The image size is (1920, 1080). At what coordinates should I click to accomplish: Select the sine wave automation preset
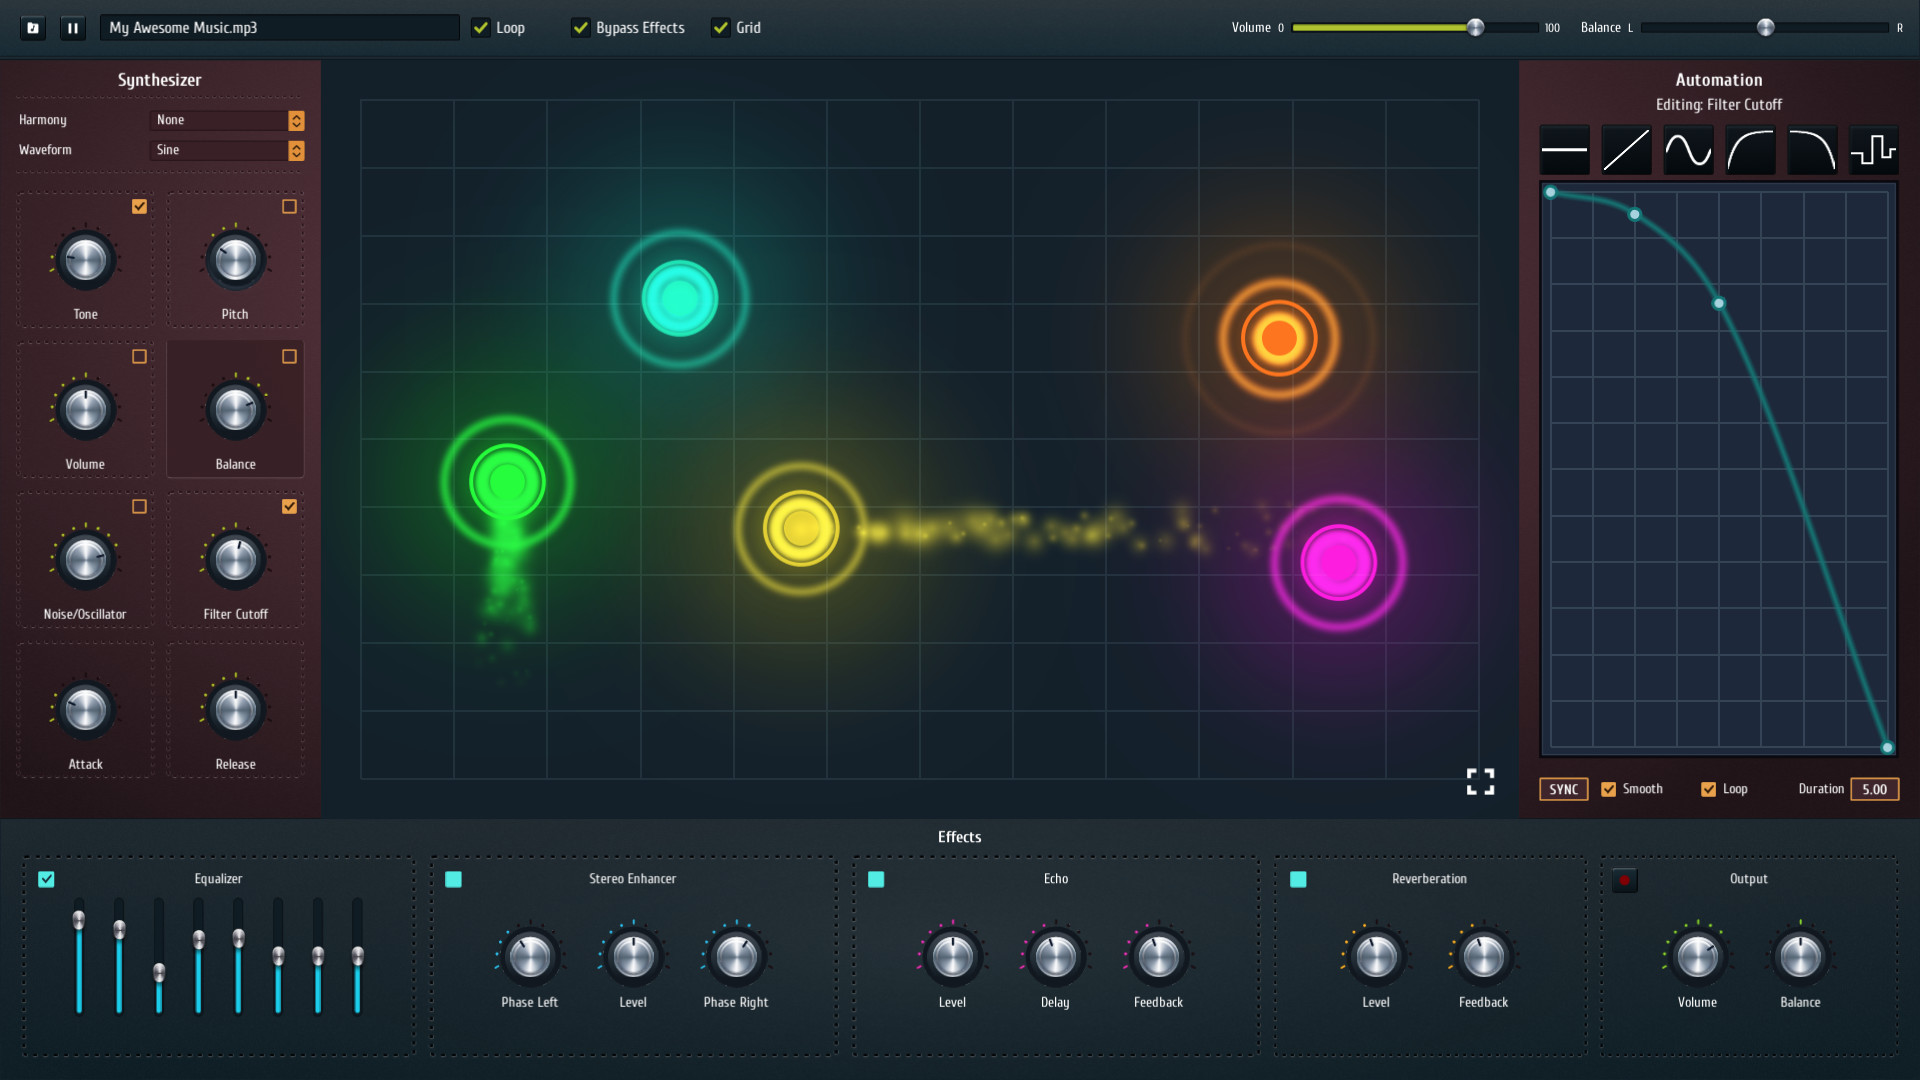[1688, 150]
